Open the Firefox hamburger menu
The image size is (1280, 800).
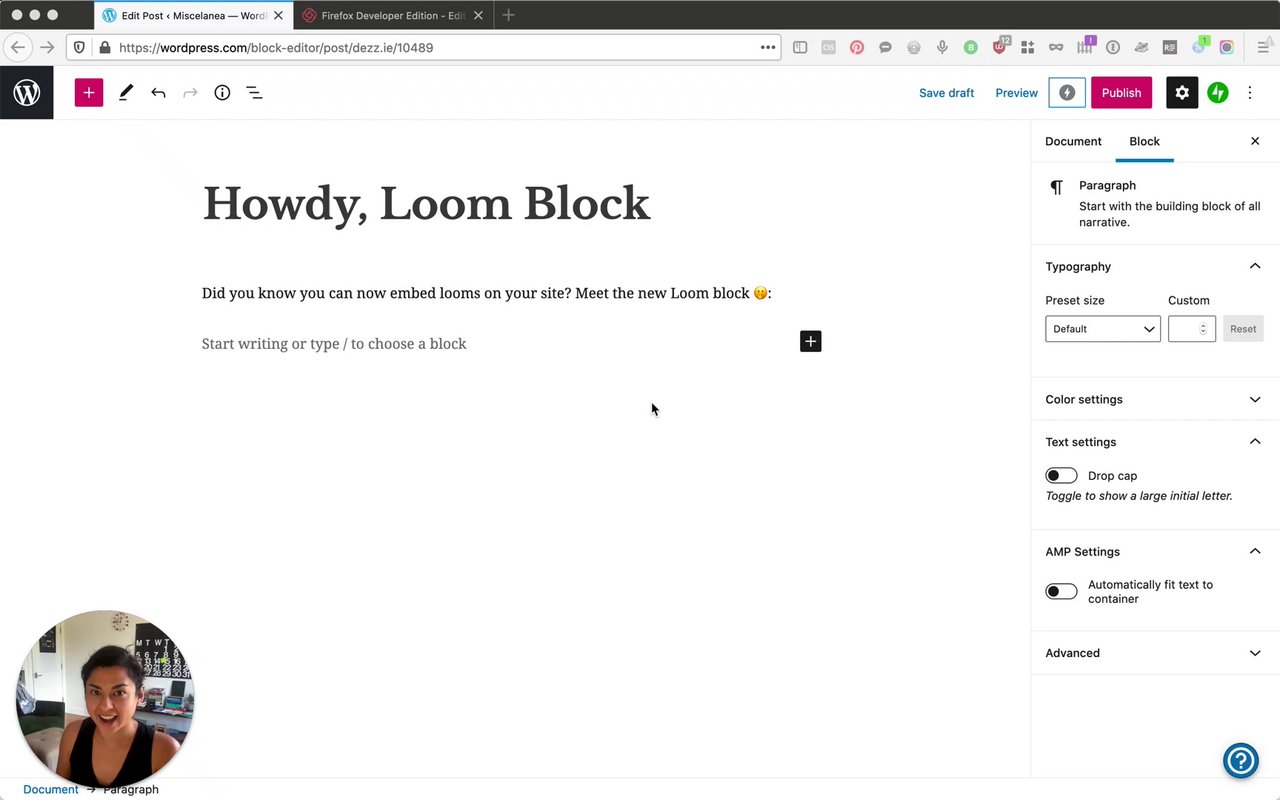point(1264,47)
